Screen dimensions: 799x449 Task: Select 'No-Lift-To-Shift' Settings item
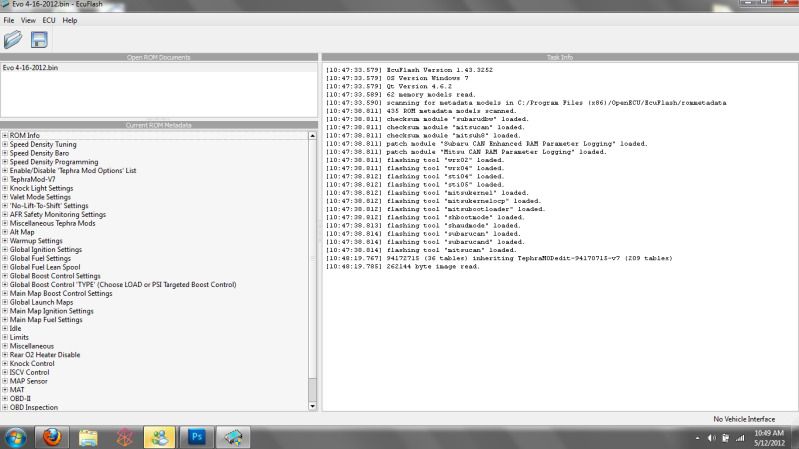tap(49, 205)
